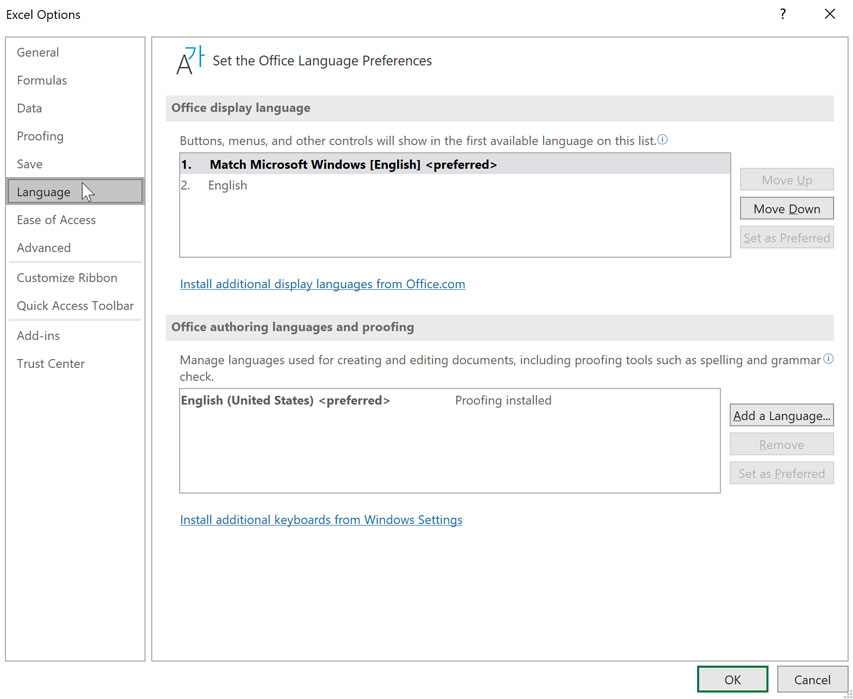Click the Move Down button

786,208
